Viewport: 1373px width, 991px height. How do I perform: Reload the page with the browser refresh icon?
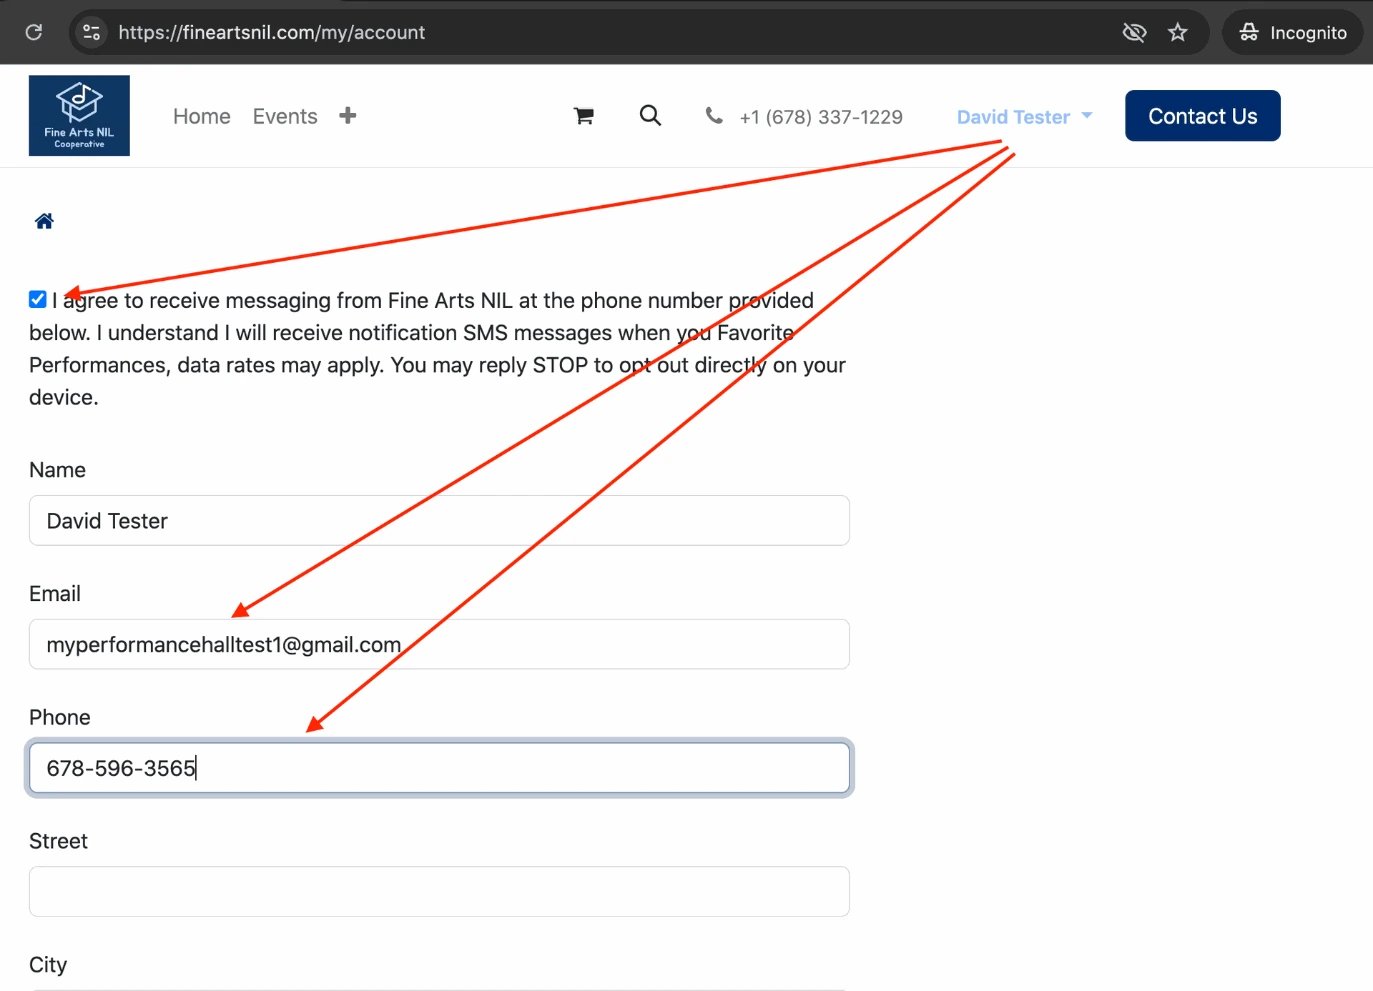tap(34, 32)
